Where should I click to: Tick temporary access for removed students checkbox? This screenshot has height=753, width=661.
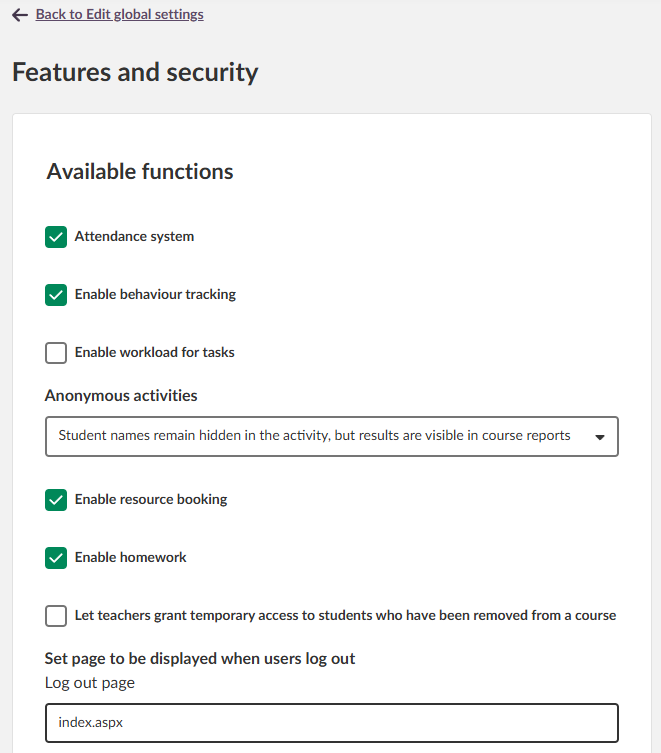coord(56,615)
